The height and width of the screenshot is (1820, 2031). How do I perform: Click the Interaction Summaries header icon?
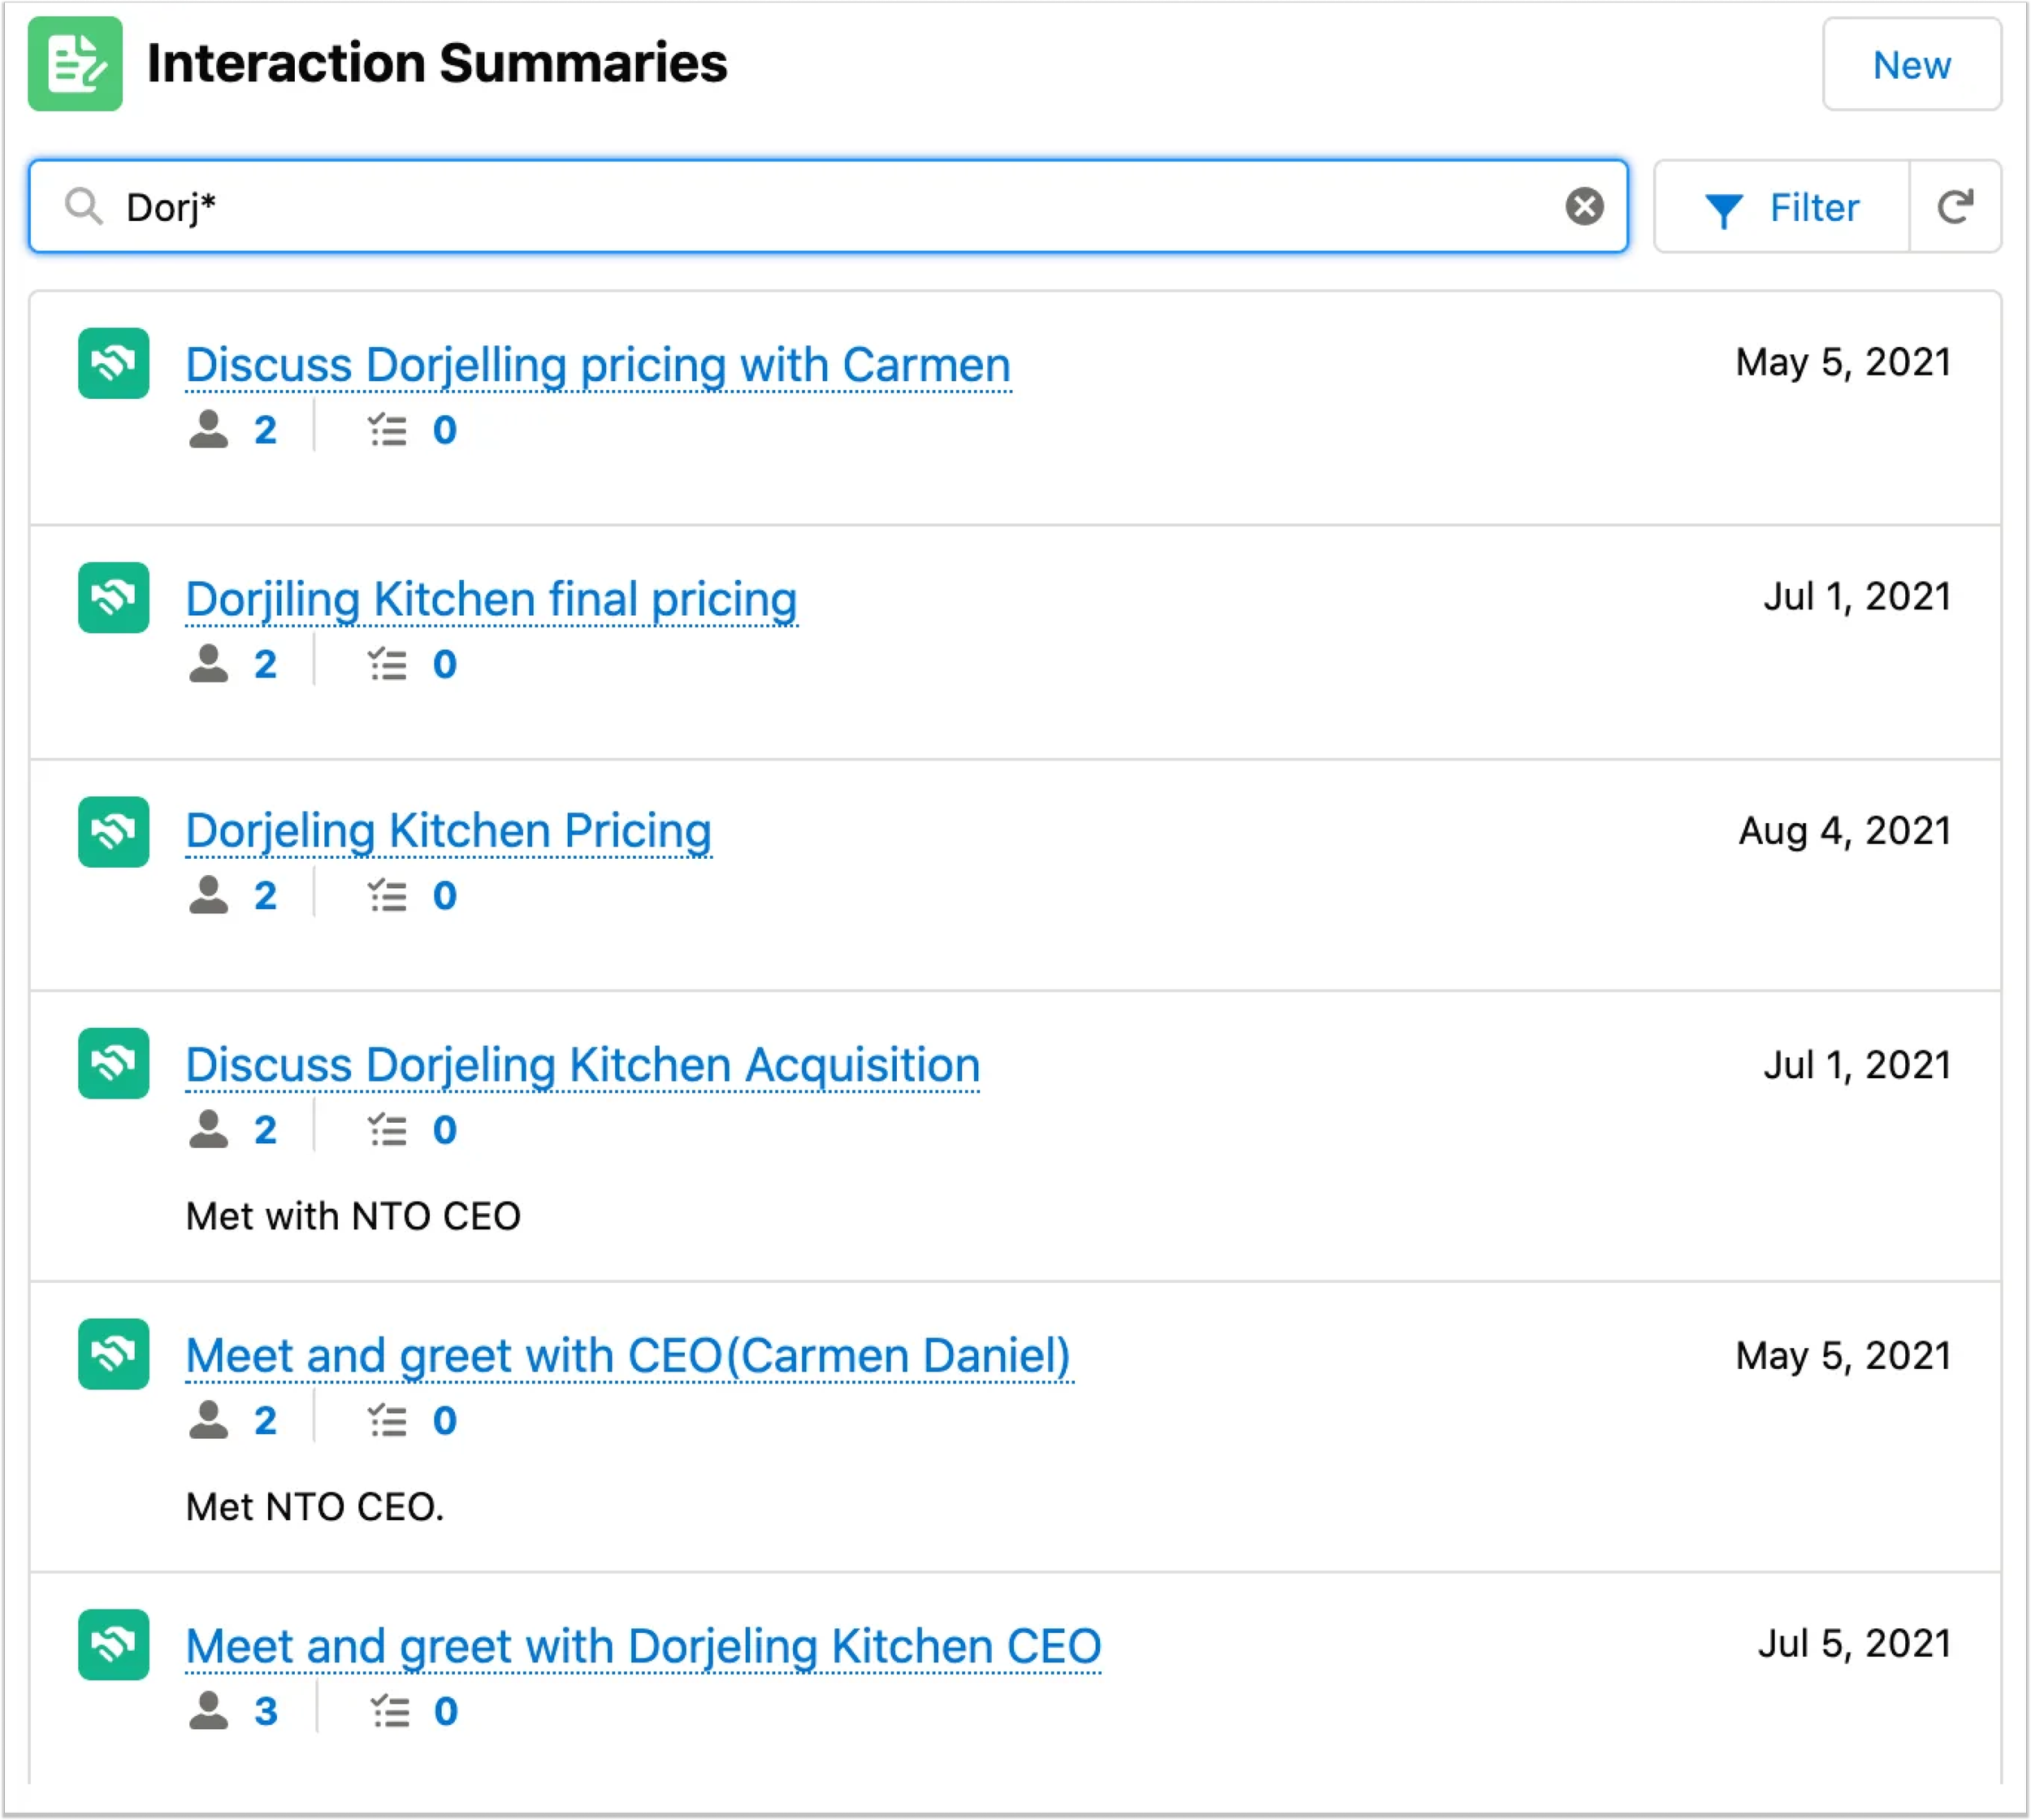click(x=75, y=64)
